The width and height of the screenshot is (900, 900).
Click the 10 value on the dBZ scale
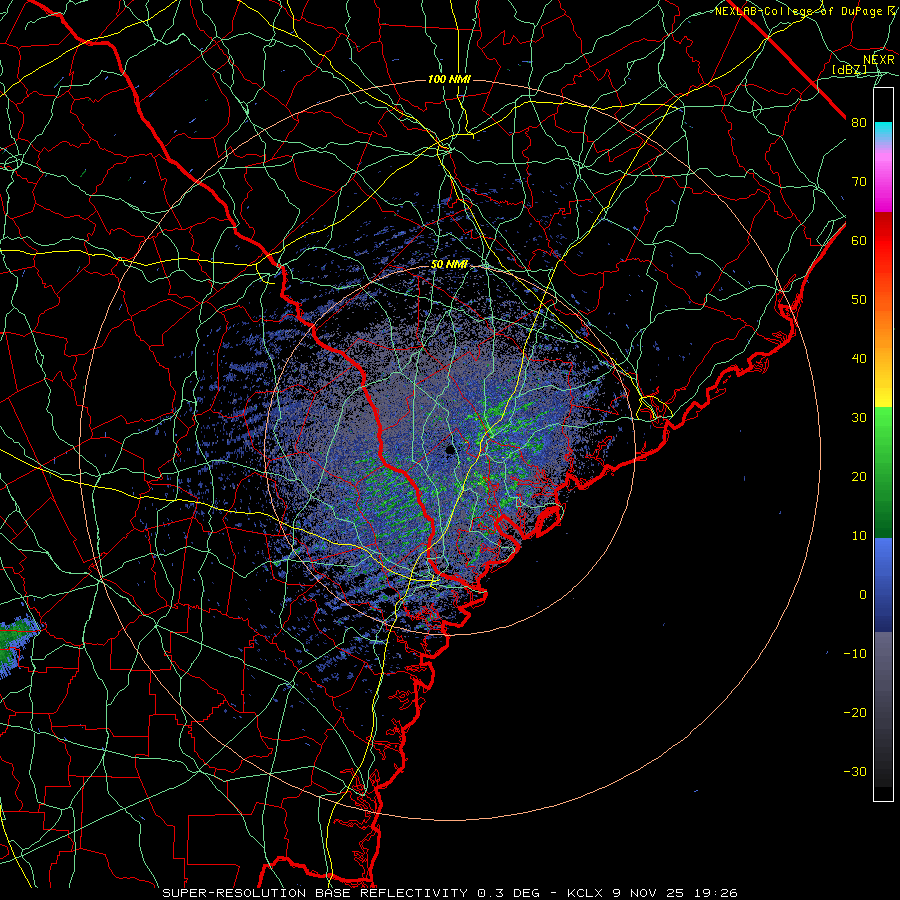click(x=859, y=536)
